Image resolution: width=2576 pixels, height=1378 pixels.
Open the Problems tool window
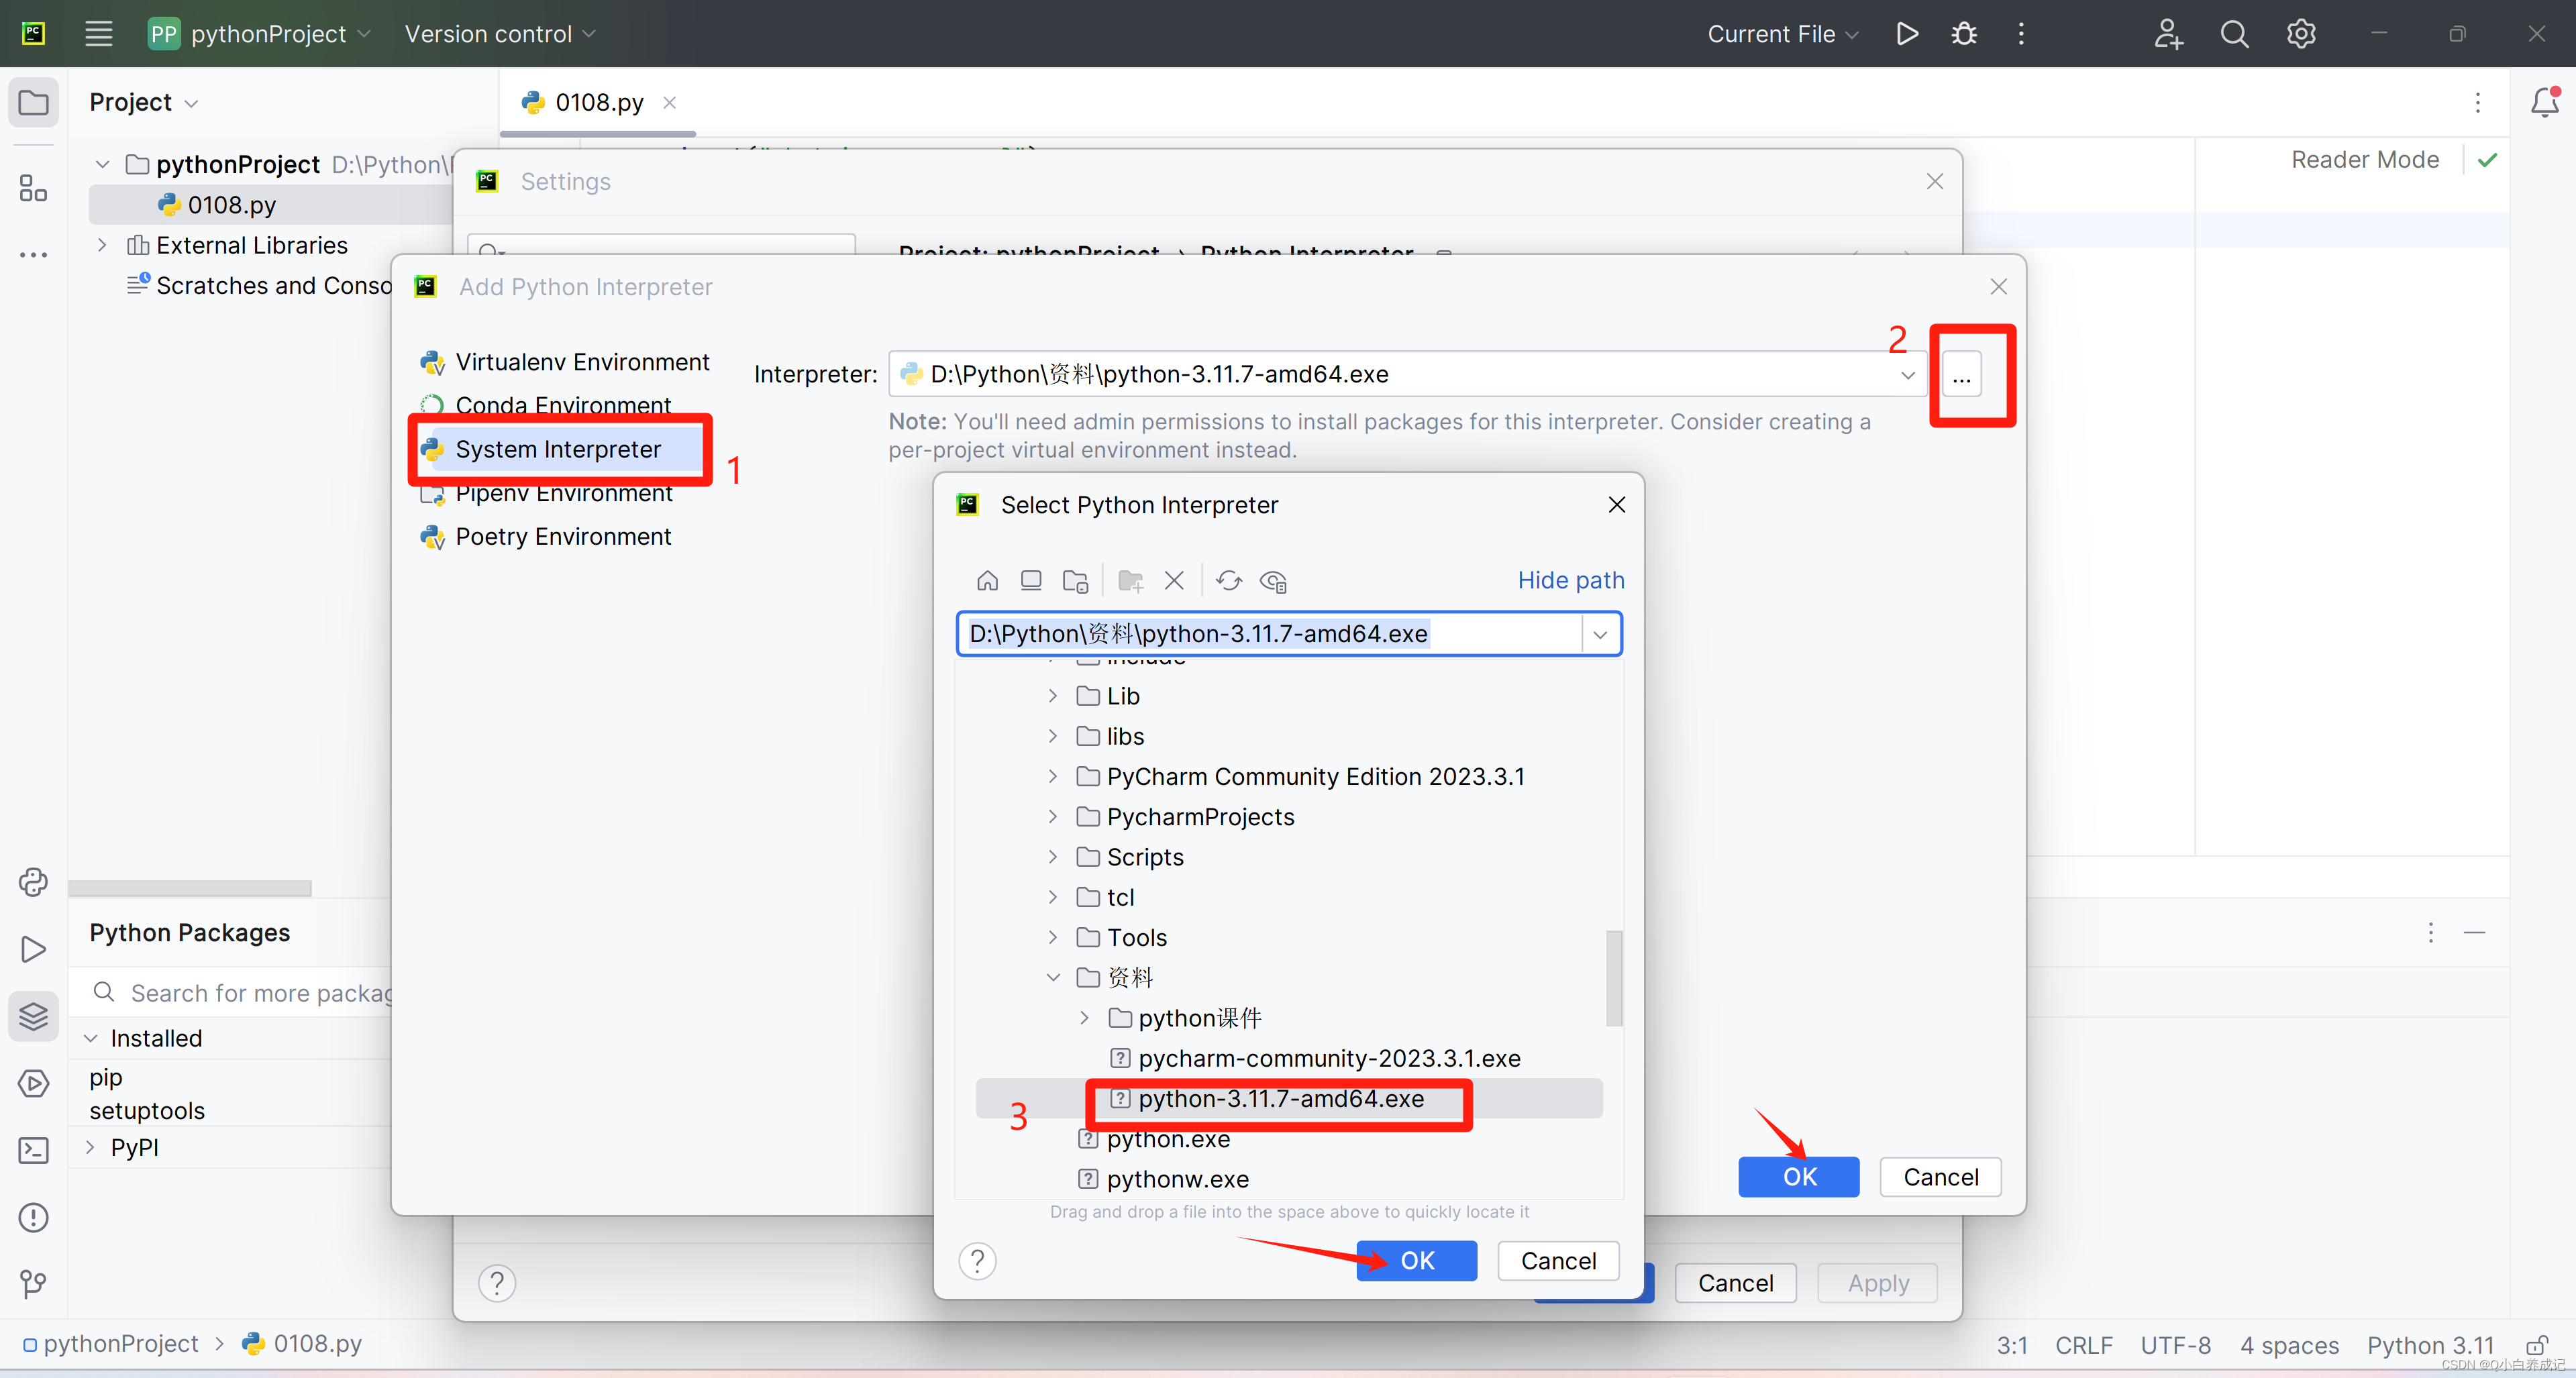pyautogui.click(x=33, y=1217)
